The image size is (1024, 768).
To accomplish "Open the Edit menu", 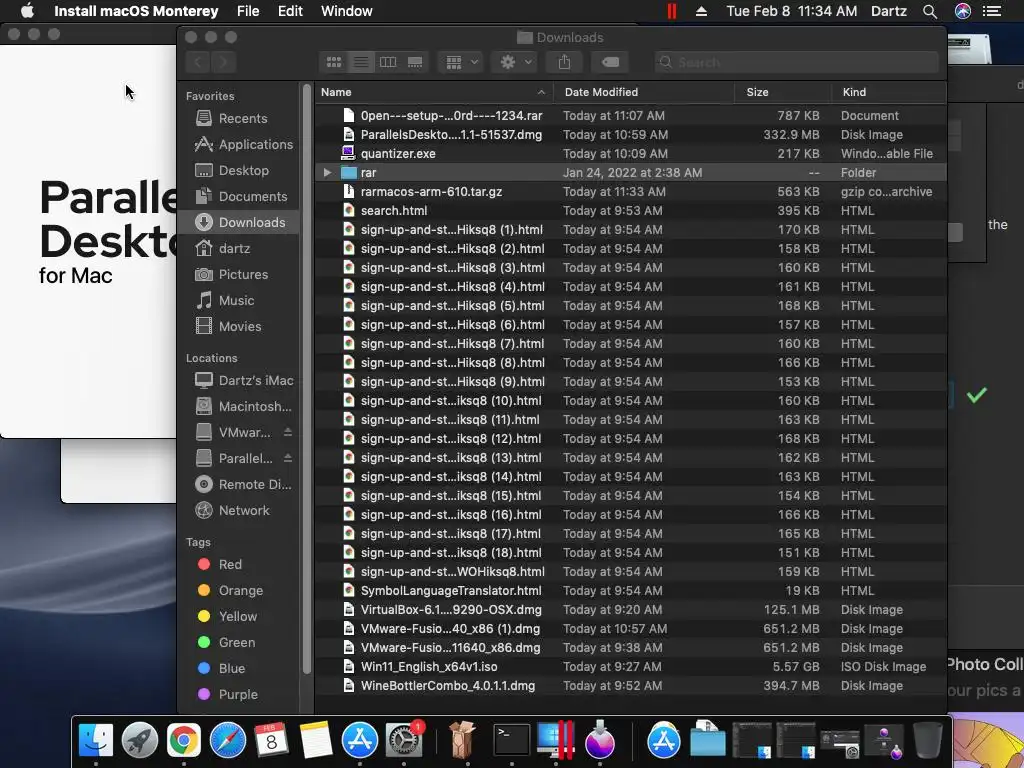I will pos(290,11).
